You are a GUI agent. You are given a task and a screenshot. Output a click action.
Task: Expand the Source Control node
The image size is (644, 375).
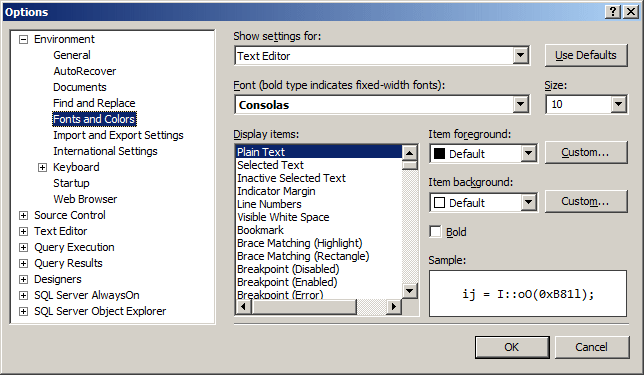[x=24, y=216]
